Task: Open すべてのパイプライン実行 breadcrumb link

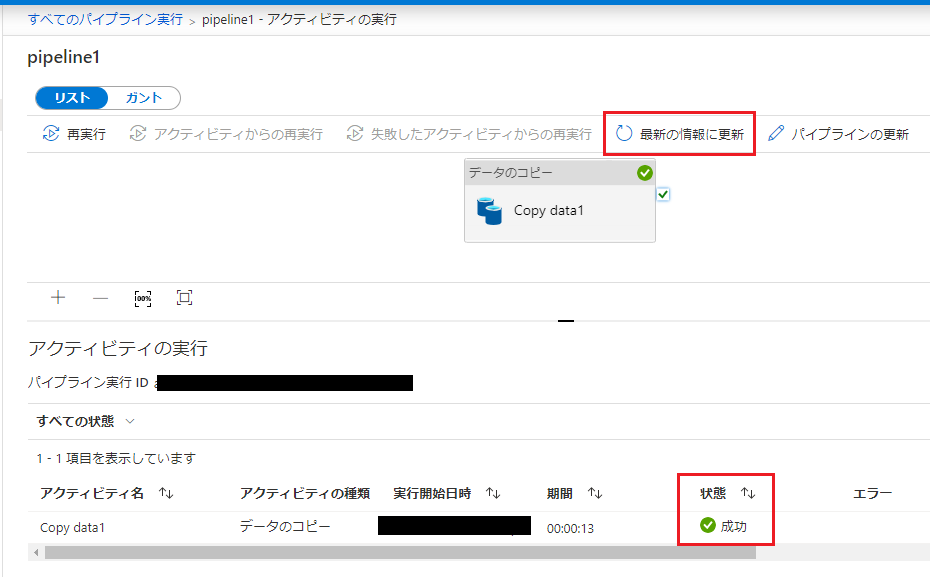Action: point(105,19)
